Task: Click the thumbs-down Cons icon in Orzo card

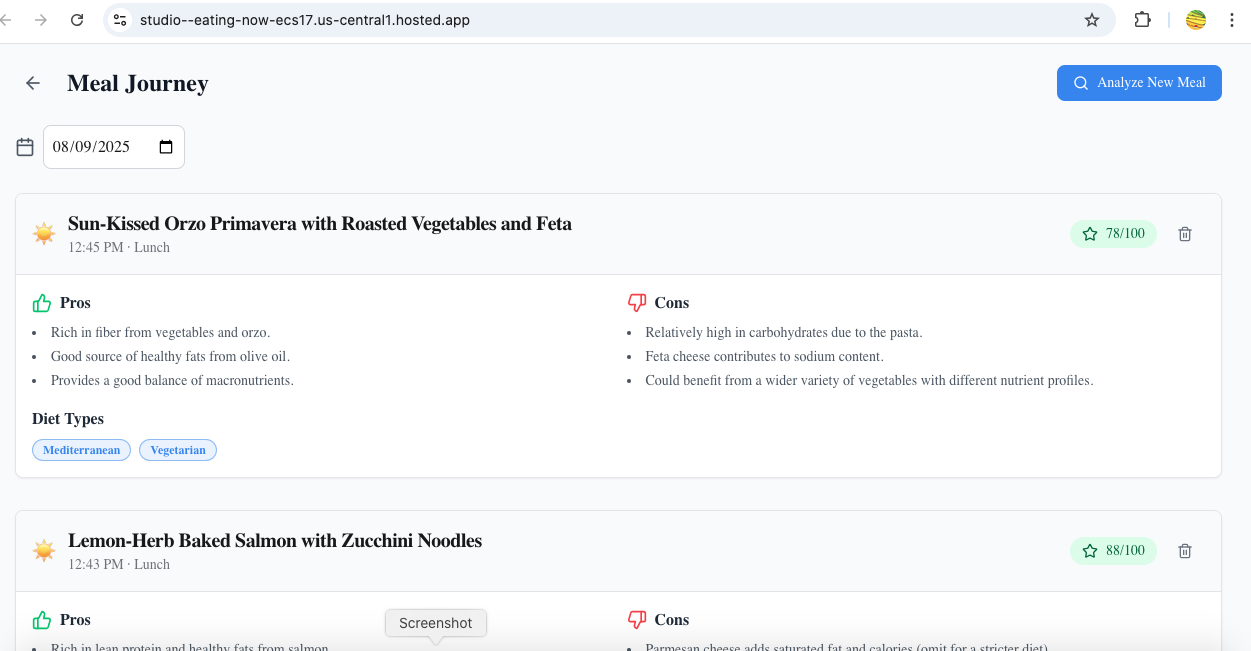Action: (637, 303)
